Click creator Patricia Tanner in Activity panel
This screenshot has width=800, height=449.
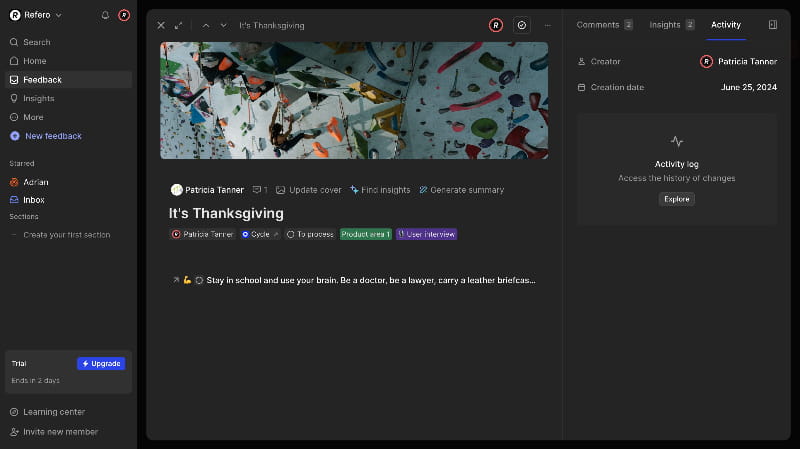coord(738,61)
